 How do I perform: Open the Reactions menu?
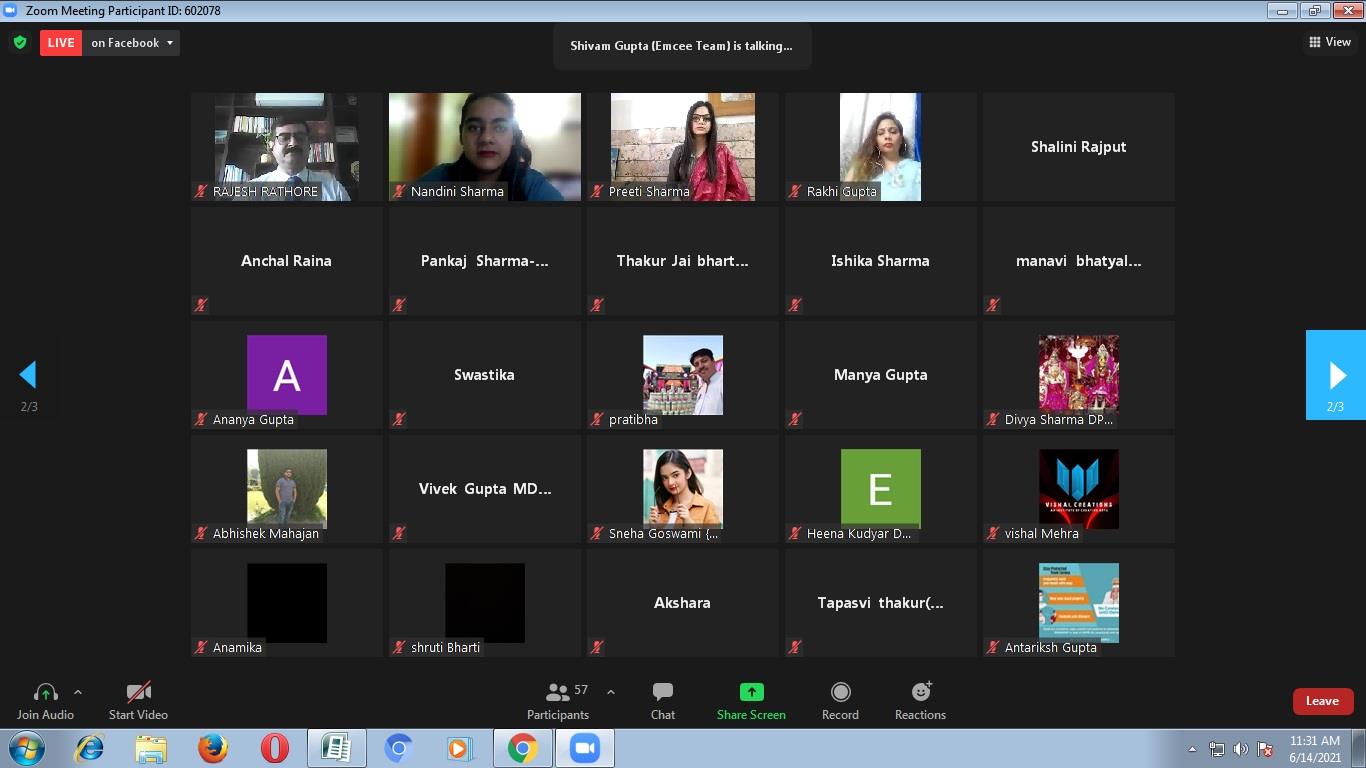pos(920,701)
